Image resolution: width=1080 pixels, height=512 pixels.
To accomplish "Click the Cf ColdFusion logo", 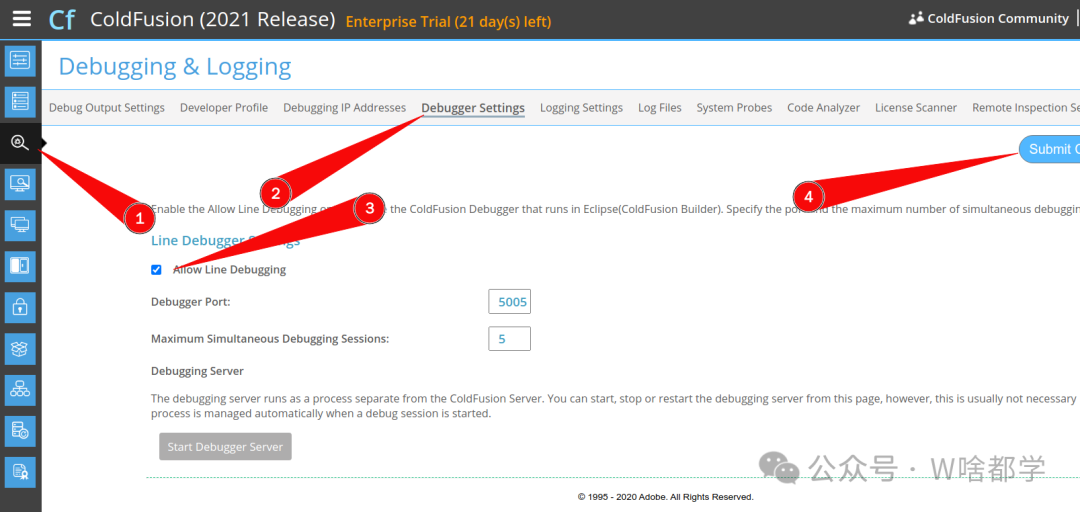I will [x=61, y=19].
